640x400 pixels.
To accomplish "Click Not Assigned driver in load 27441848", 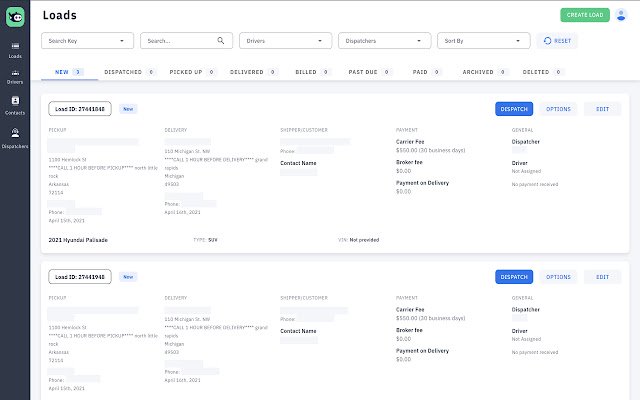I will pyautogui.click(x=526, y=171).
